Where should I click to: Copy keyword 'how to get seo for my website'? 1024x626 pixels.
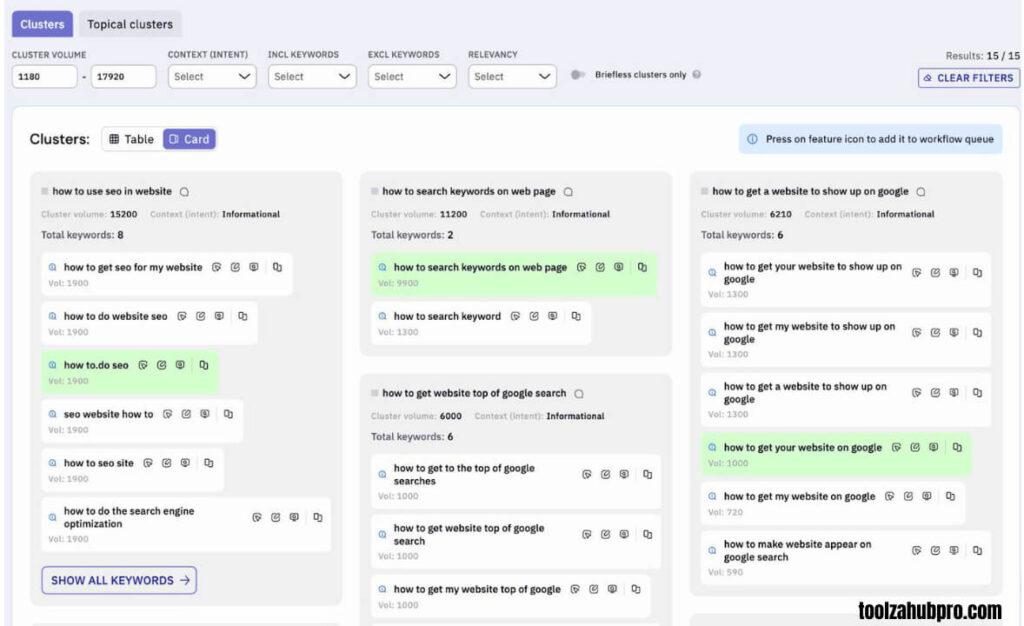tap(278, 267)
